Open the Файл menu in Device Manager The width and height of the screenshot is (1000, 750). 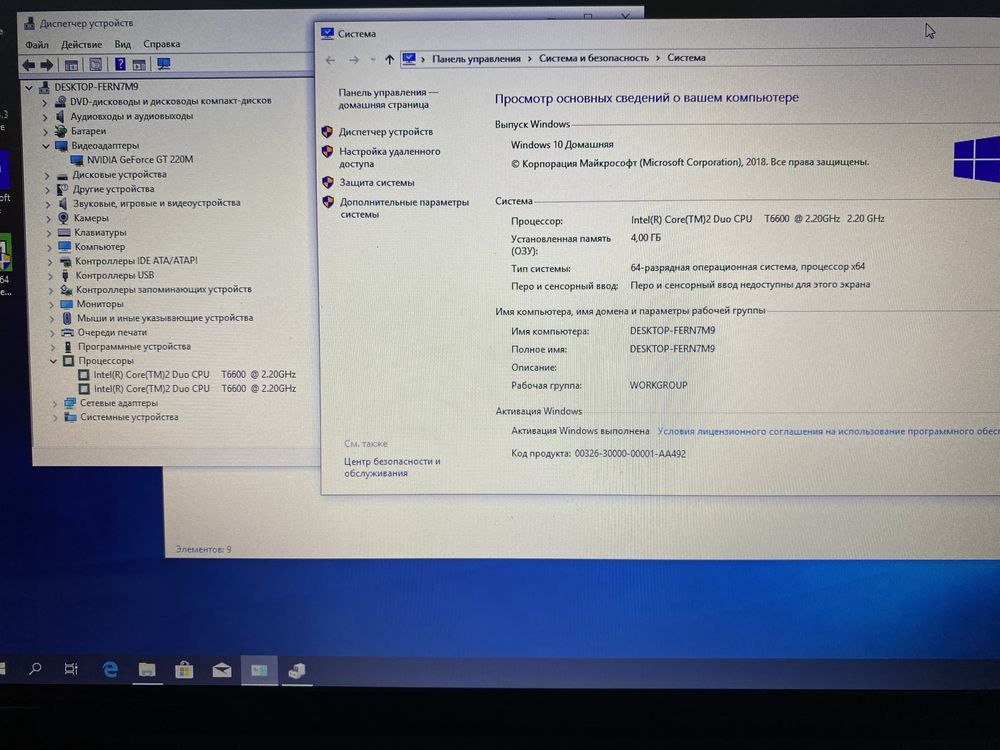point(37,45)
